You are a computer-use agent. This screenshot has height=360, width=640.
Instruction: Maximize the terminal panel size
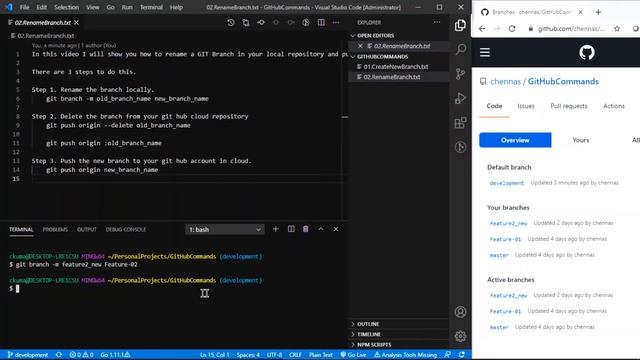[321, 229]
